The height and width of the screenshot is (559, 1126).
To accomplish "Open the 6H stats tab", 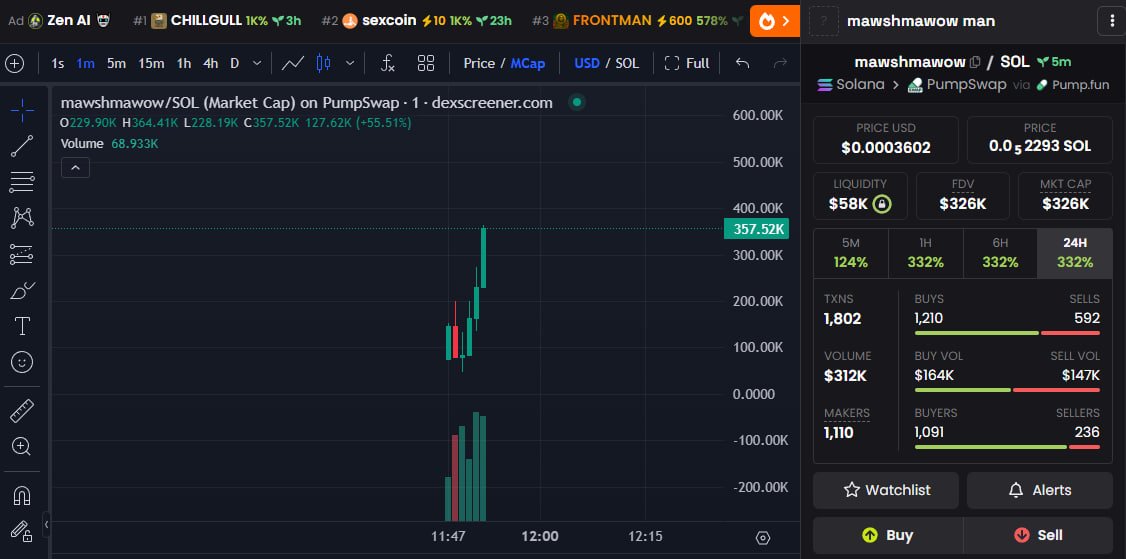I will [1000, 253].
